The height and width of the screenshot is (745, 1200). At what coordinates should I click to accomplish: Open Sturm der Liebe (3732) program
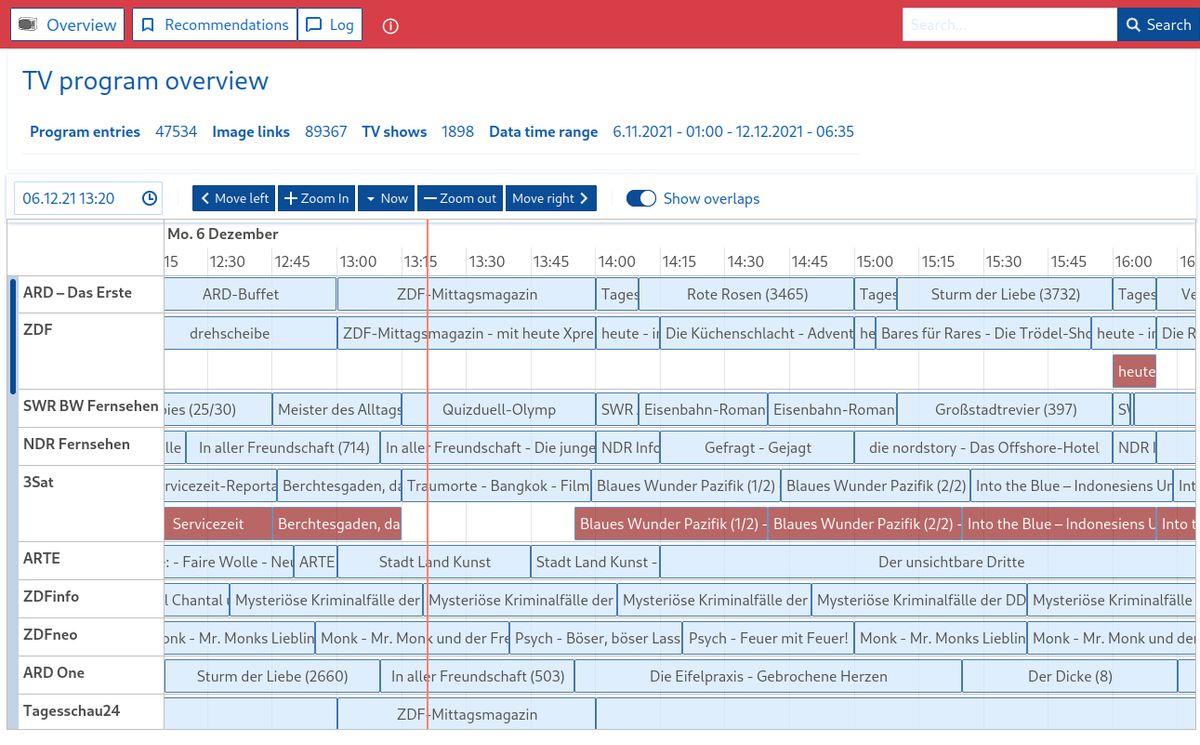(x=1004, y=294)
